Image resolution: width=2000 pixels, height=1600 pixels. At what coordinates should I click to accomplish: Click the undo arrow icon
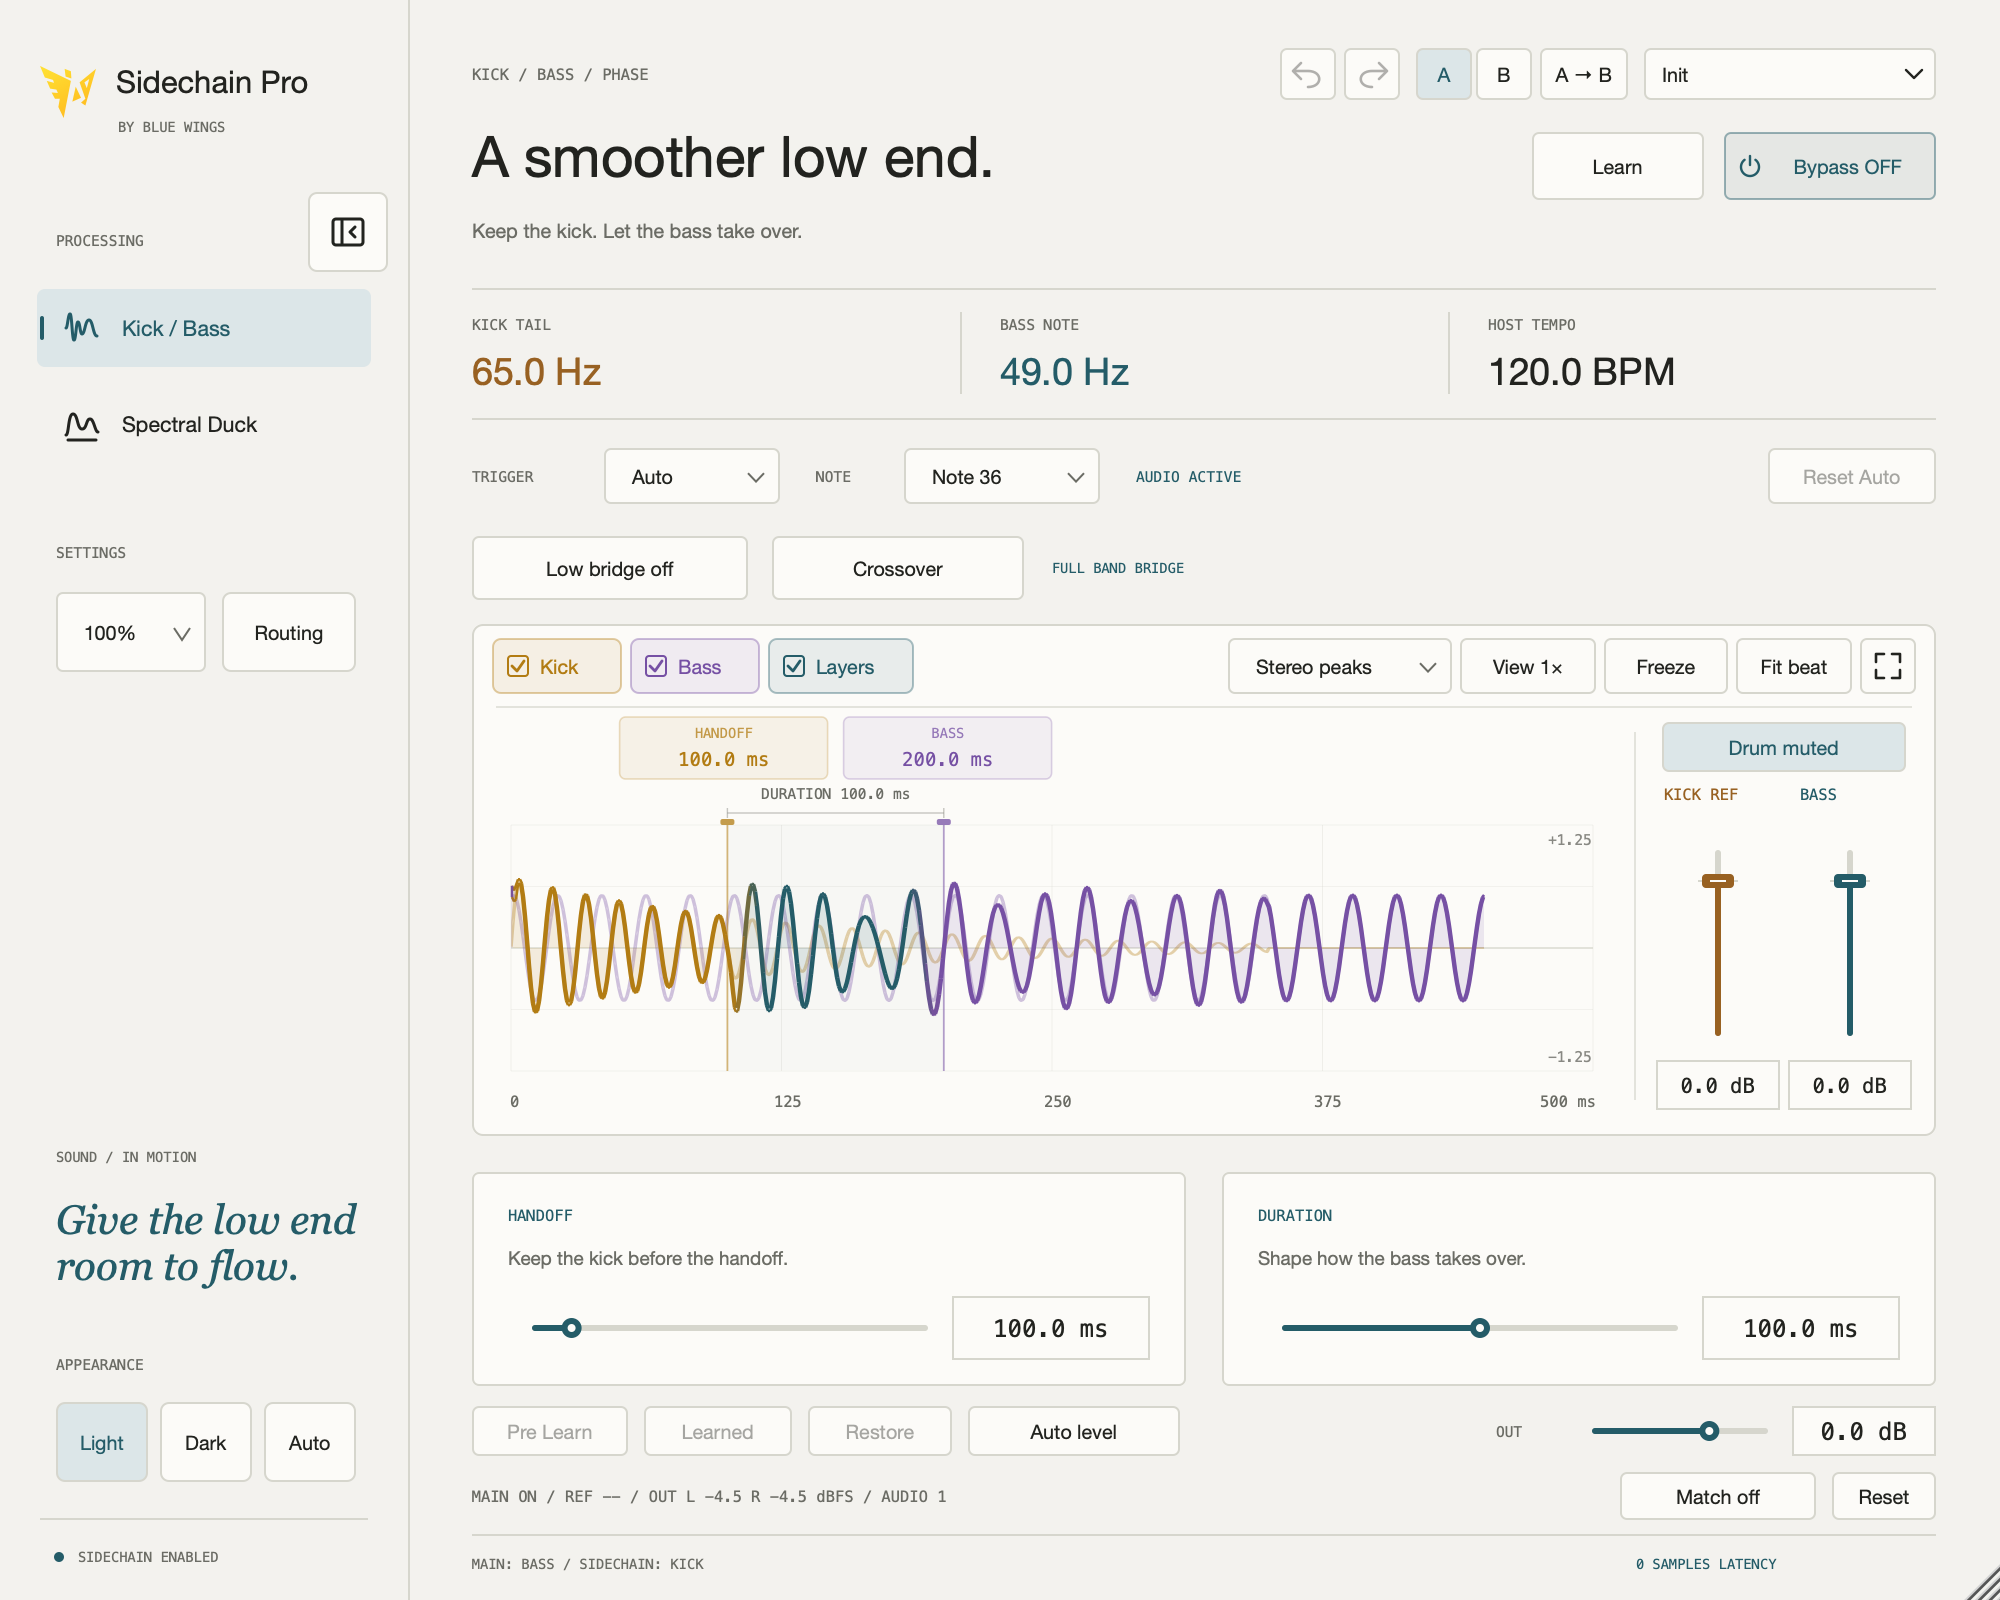pyautogui.click(x=1307, y=74)
